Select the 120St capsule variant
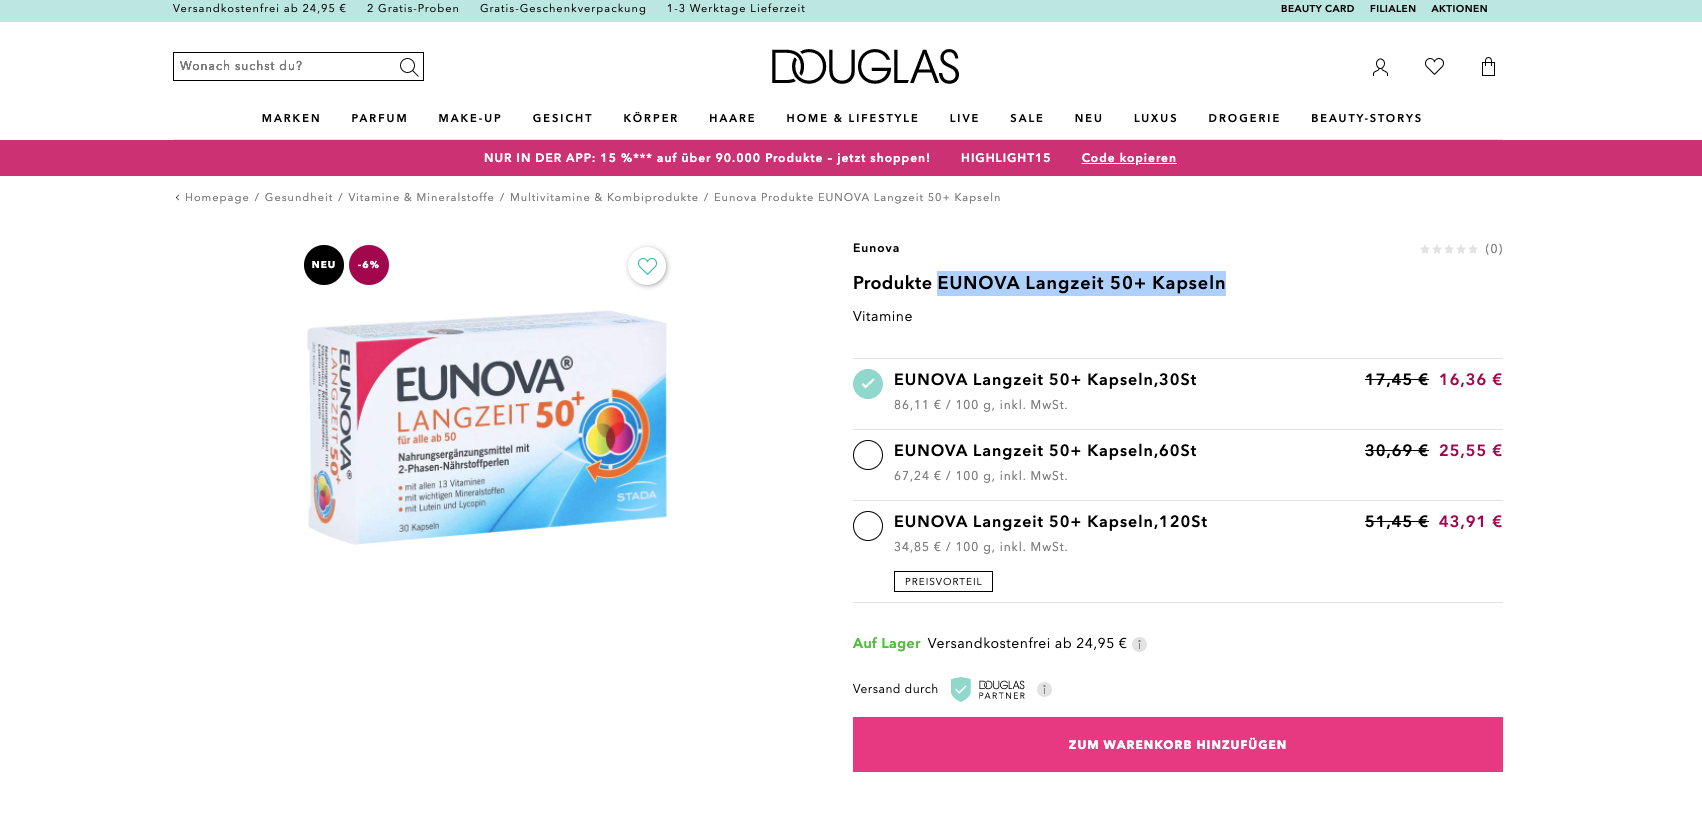 pyautogui.click(x=1177, y=551)
